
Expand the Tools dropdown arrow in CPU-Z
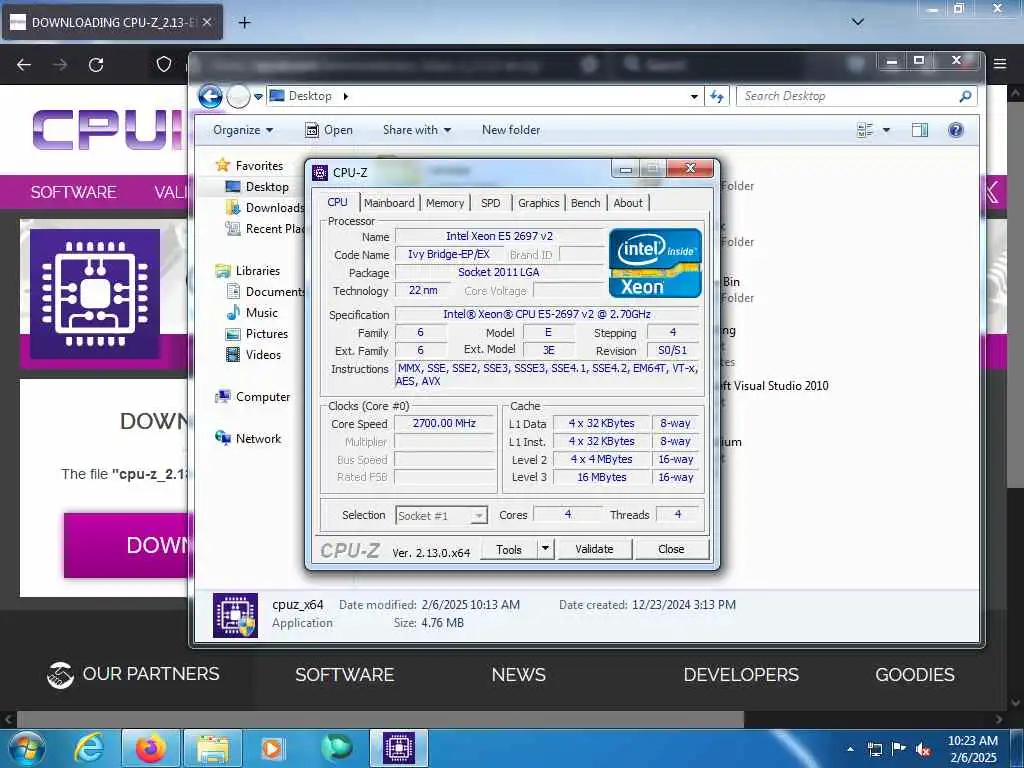(x=545, y=549)
